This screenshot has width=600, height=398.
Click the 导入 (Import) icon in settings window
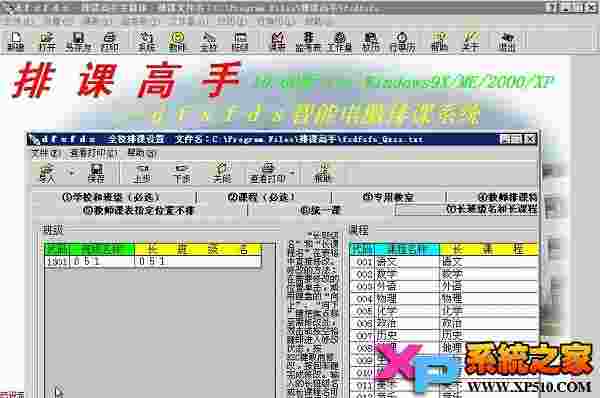coord(47,173)
